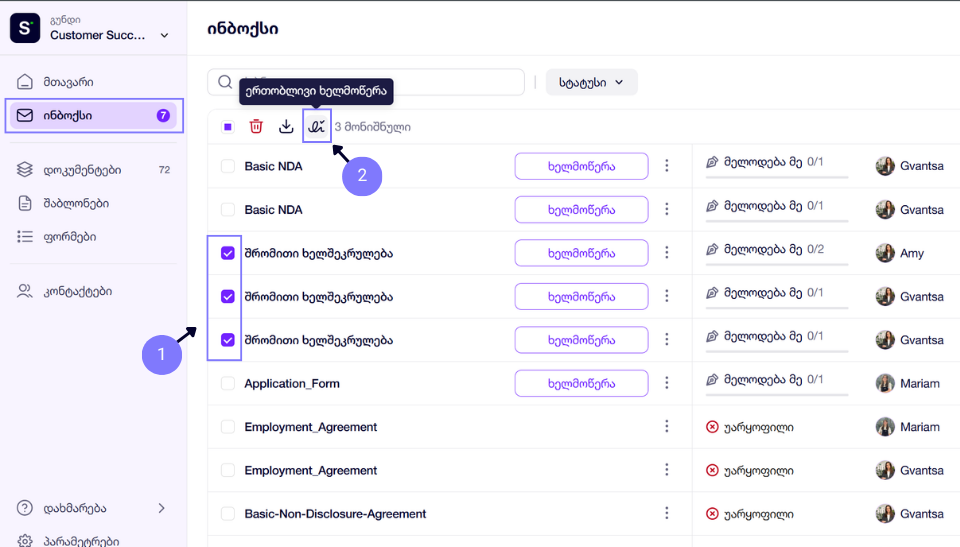
Task: Click the download icon in toolbar
Action: pos(286,127)
